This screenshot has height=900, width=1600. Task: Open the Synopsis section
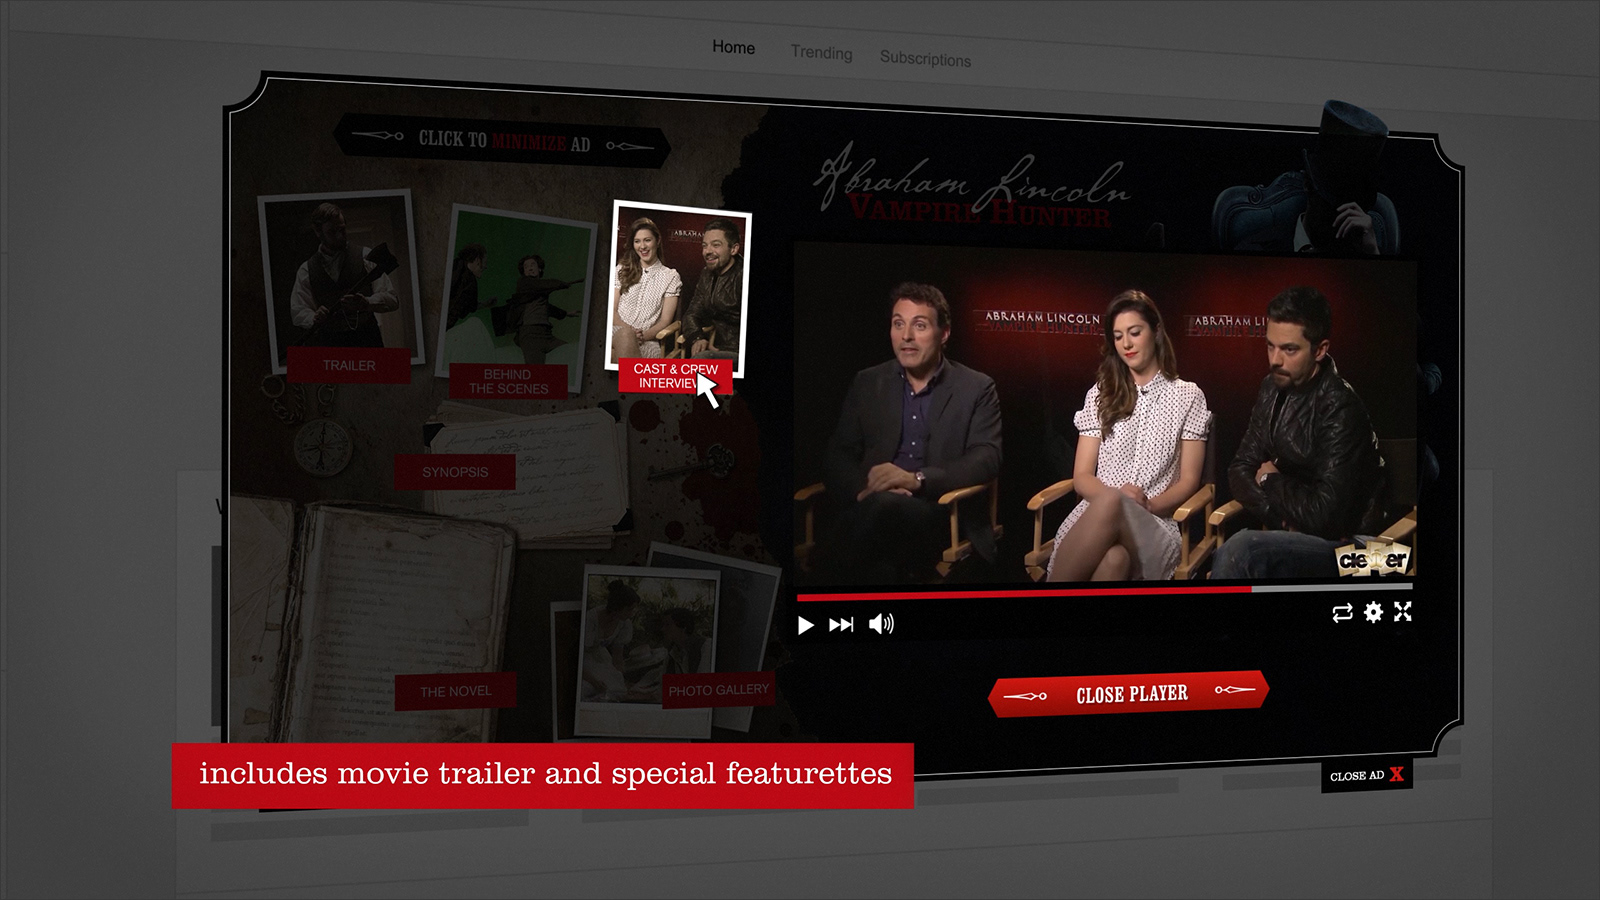[x=455, y=472]
